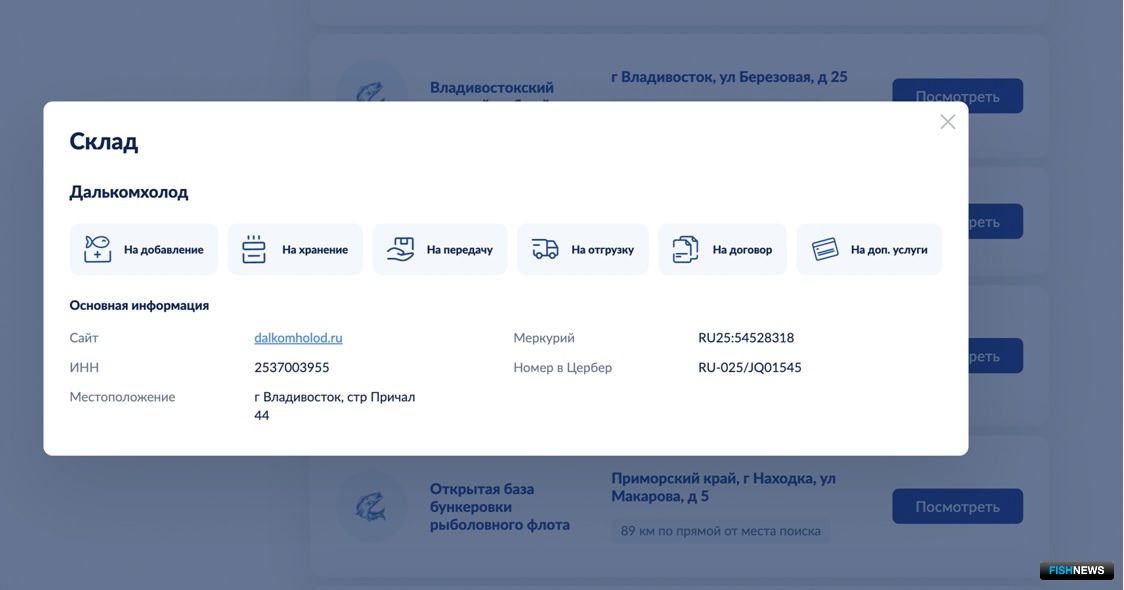This screenshot has width=1124, height=590.
Task: Click the Сайт field label
Action: (84, 338)
